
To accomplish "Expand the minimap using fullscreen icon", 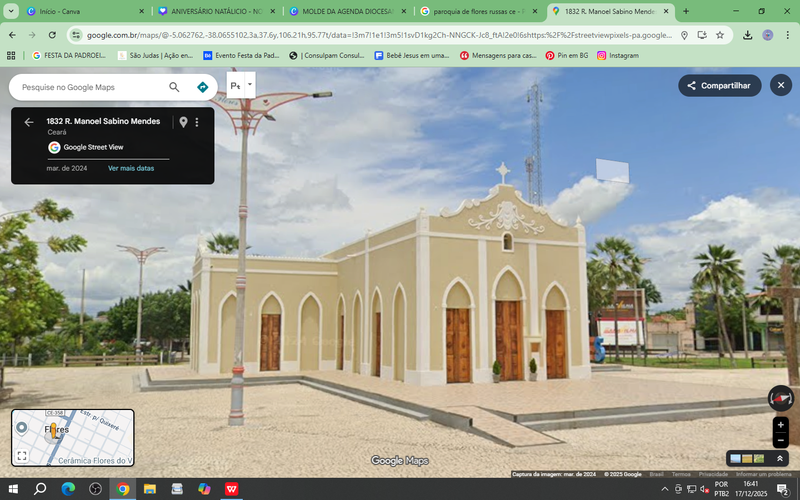I will (x=22, y=456).
